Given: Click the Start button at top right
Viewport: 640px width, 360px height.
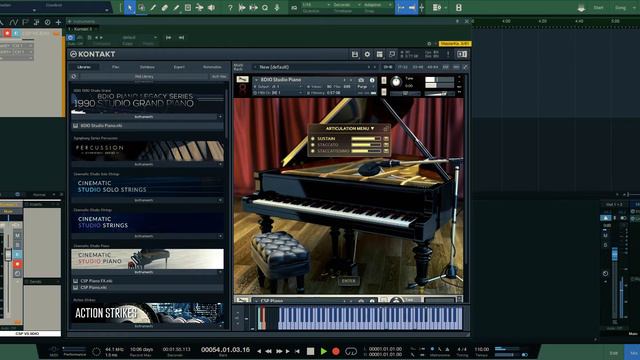Looking at the screenshot, I should 598,8.
